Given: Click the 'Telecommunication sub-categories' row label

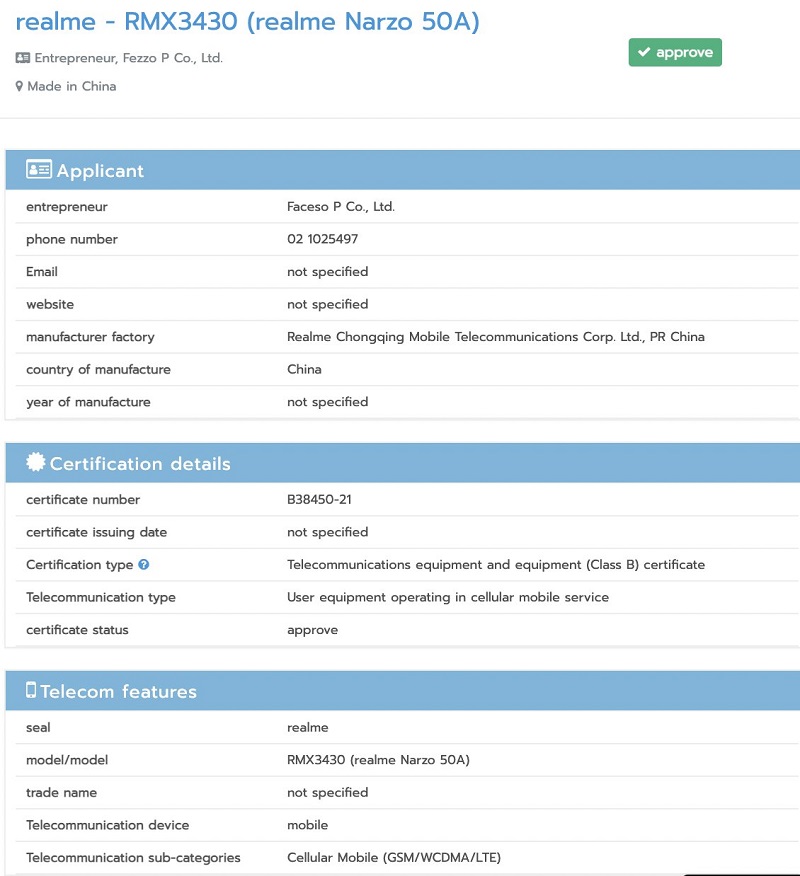Looking at the screenshot, I should click(133, 858).
